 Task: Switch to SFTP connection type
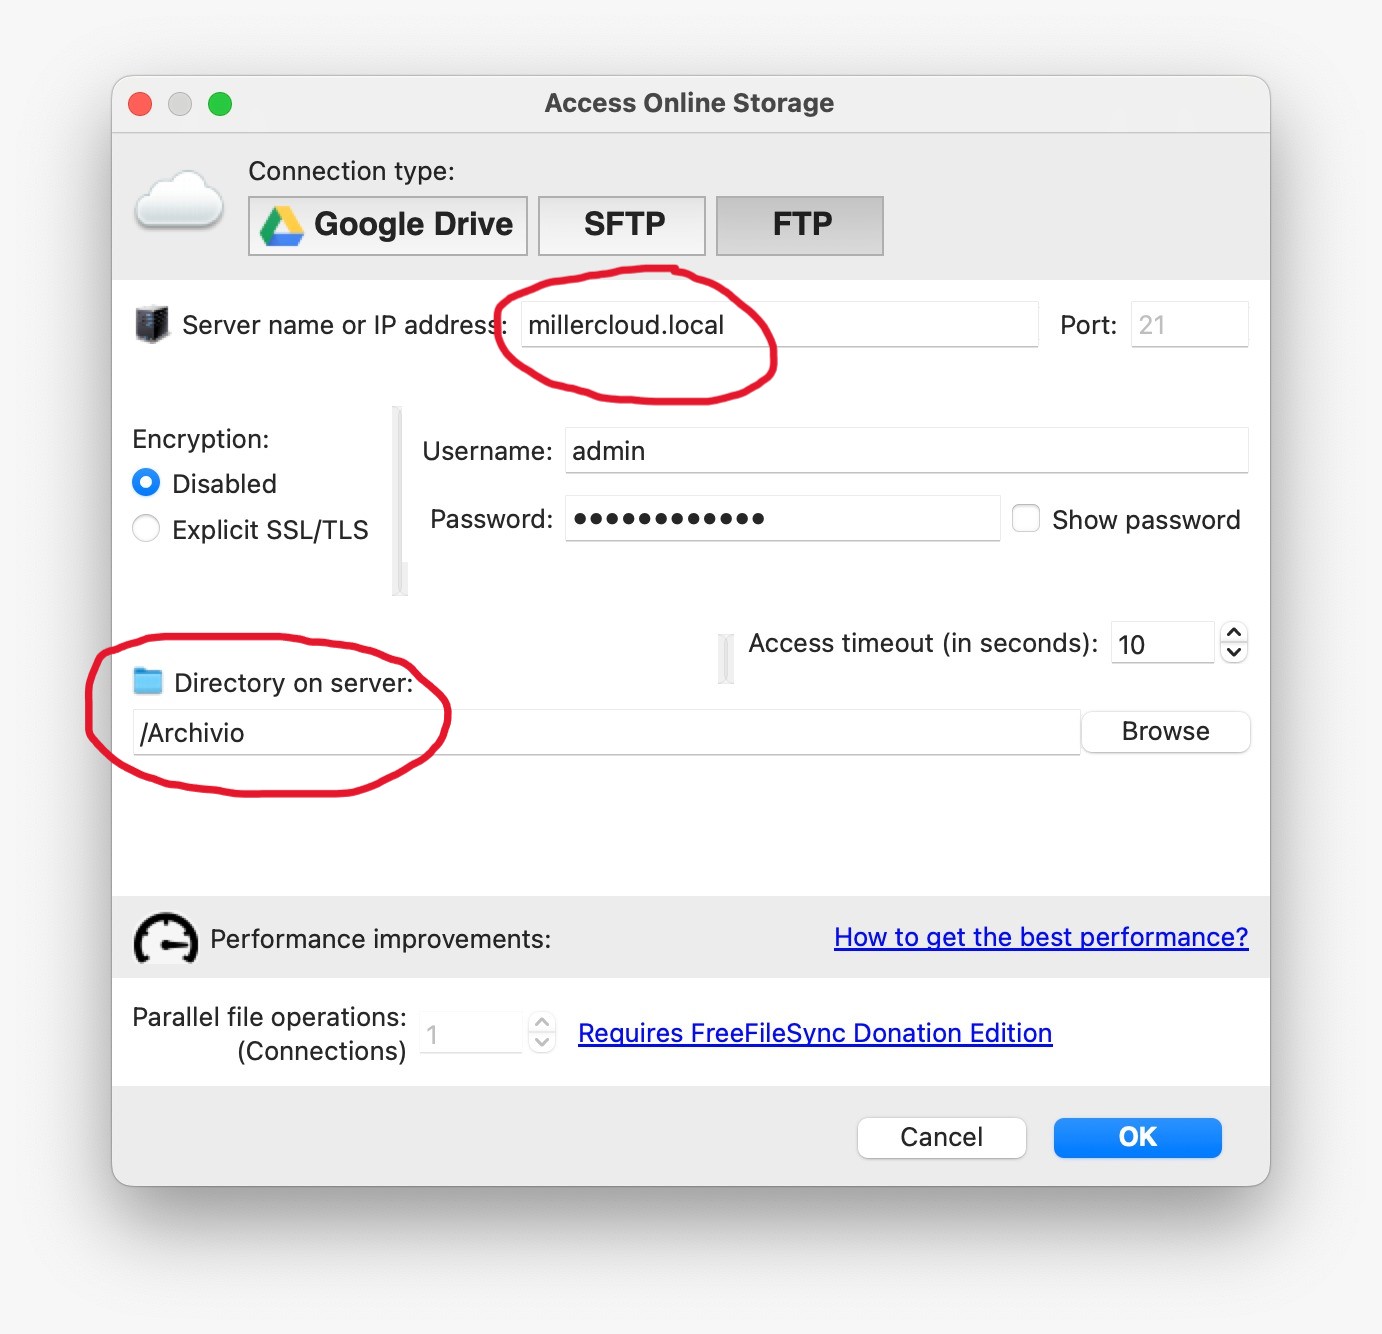coord(622,225)
